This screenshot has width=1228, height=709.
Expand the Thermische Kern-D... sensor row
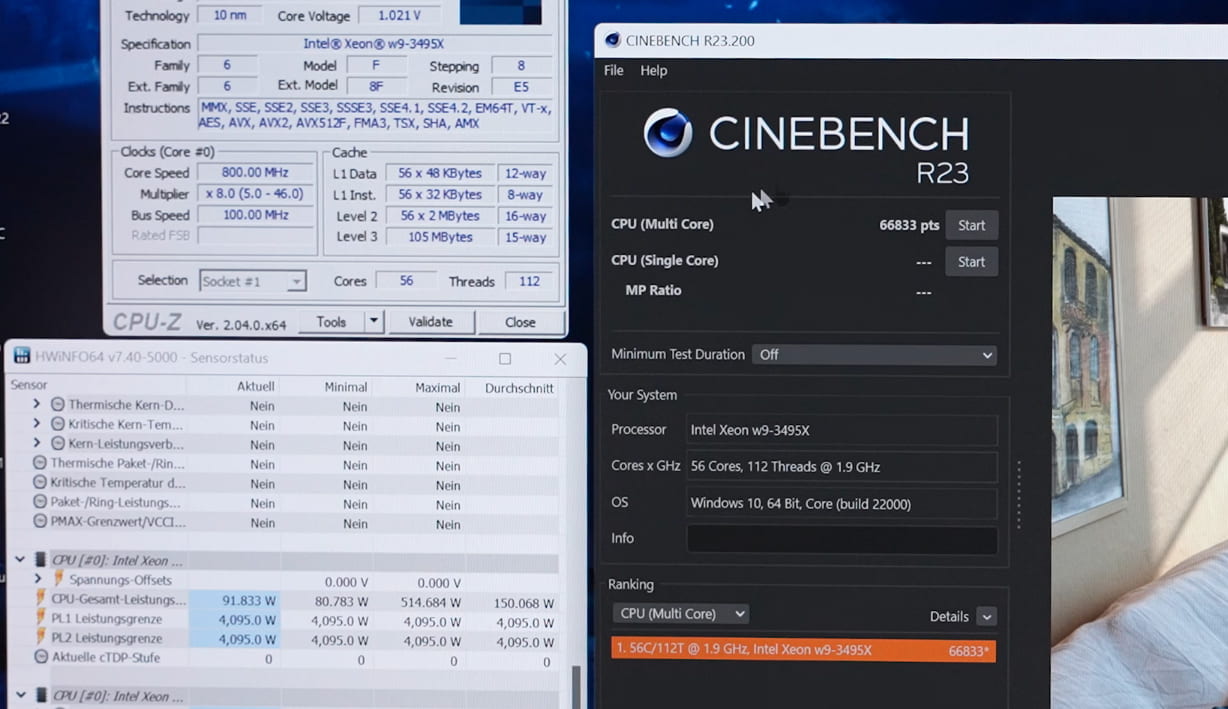[37, 405]
